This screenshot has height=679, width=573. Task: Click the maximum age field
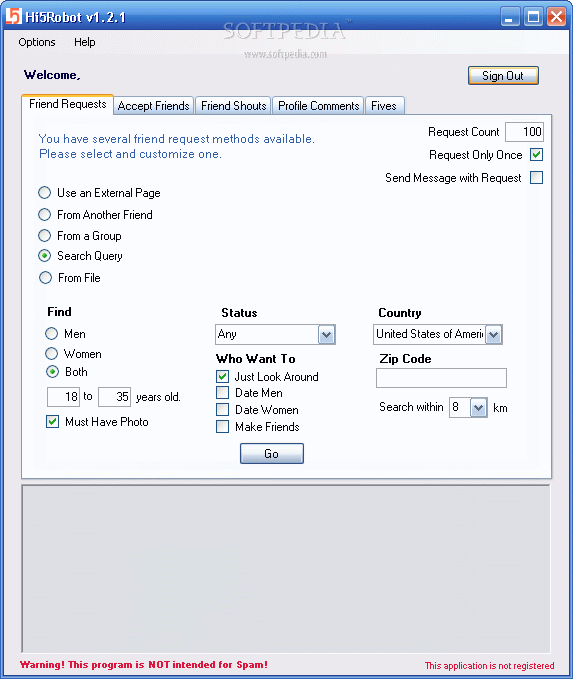tap(114, 397)
